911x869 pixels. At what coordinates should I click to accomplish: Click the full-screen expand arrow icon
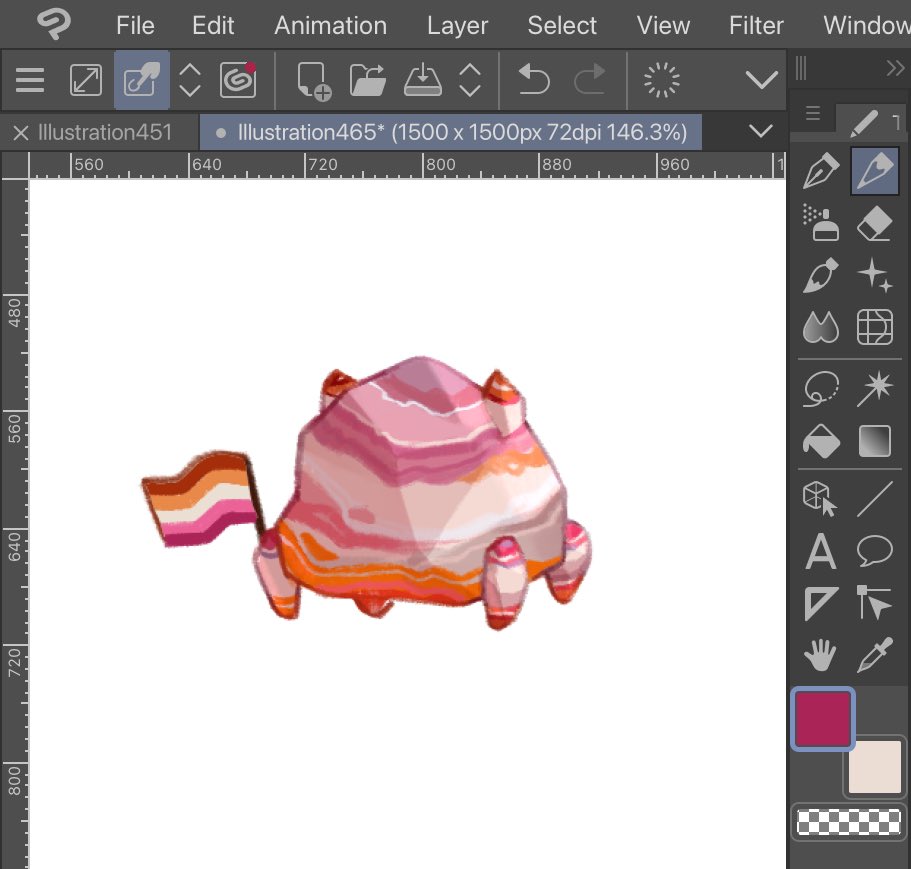[x=86, y=80]
